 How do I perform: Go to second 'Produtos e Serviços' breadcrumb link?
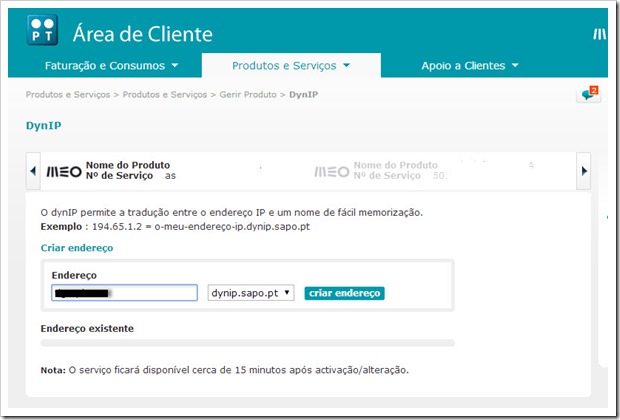coord(164,95)
